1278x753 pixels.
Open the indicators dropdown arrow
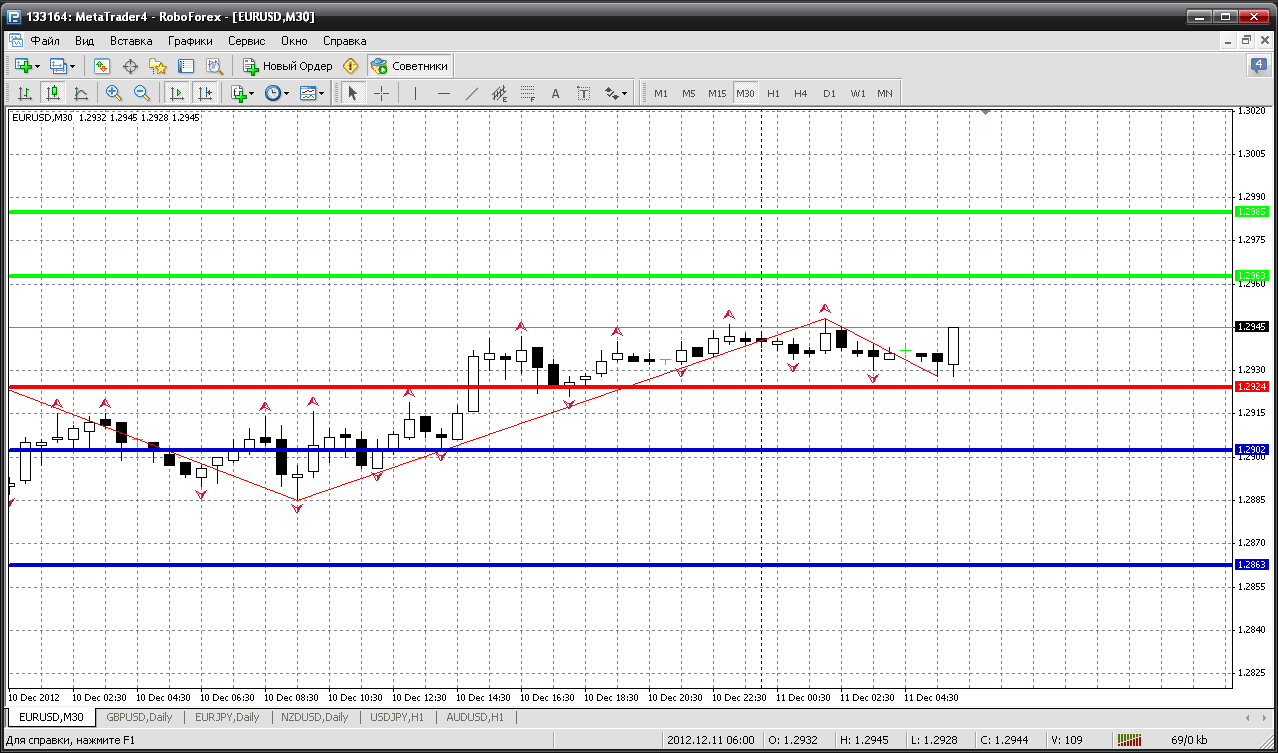[x=252, y=93]
